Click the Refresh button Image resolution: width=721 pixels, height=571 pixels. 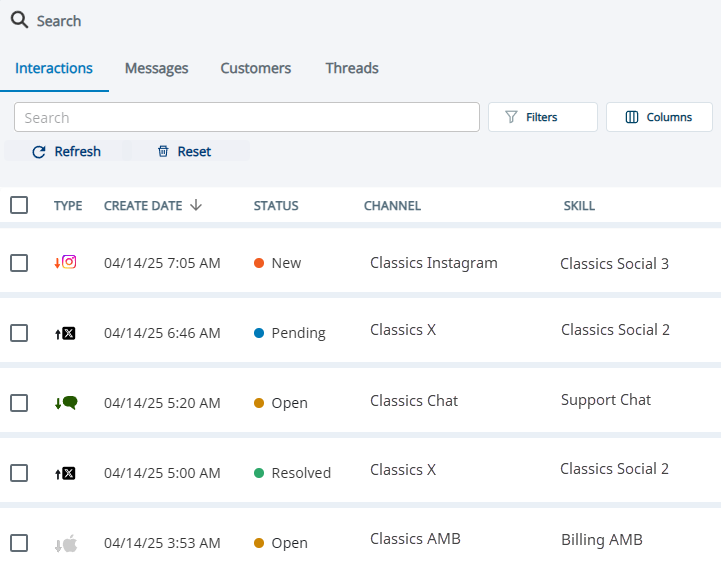[66, 151]
